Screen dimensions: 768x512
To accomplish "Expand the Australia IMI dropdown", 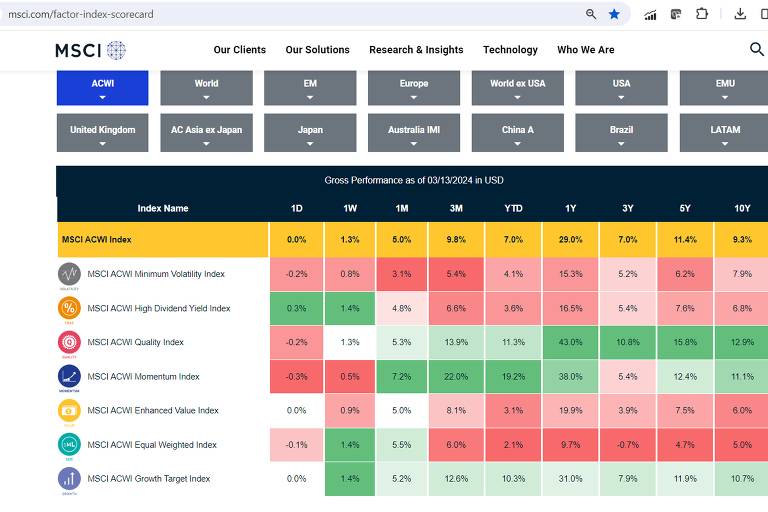I will click(414, 133).
